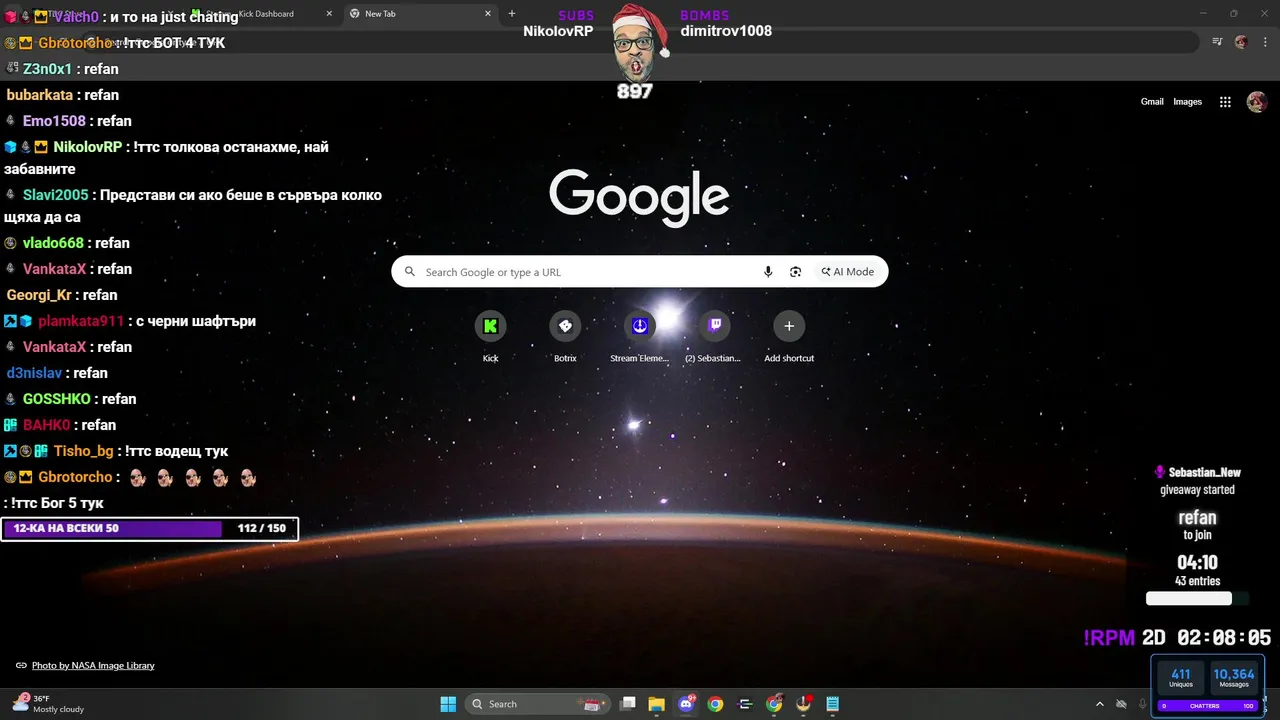The width and height of the screenshot is (1280, 720).
Task: Show hidden tray icons chevron
Action: tap(1100, 704)
